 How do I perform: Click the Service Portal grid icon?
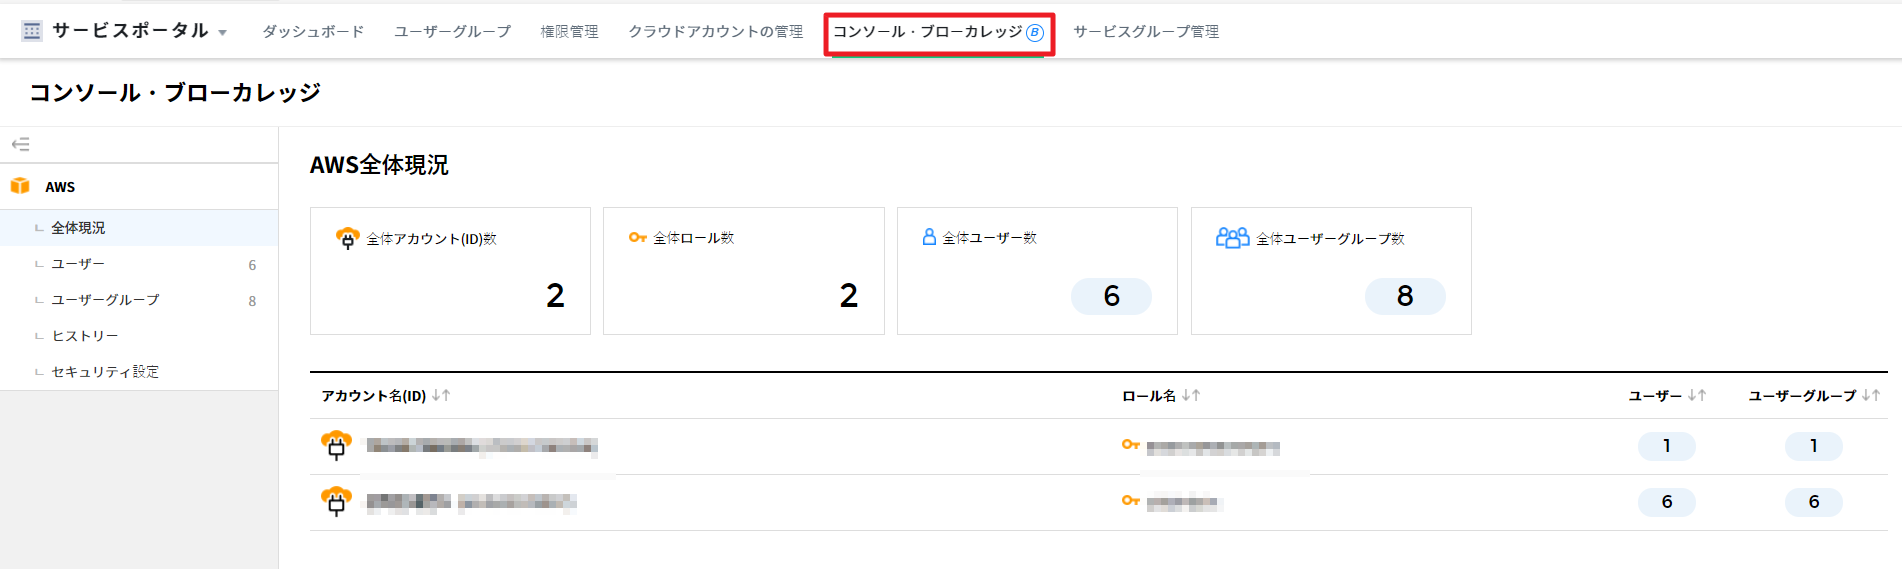[x=32, y=31]
